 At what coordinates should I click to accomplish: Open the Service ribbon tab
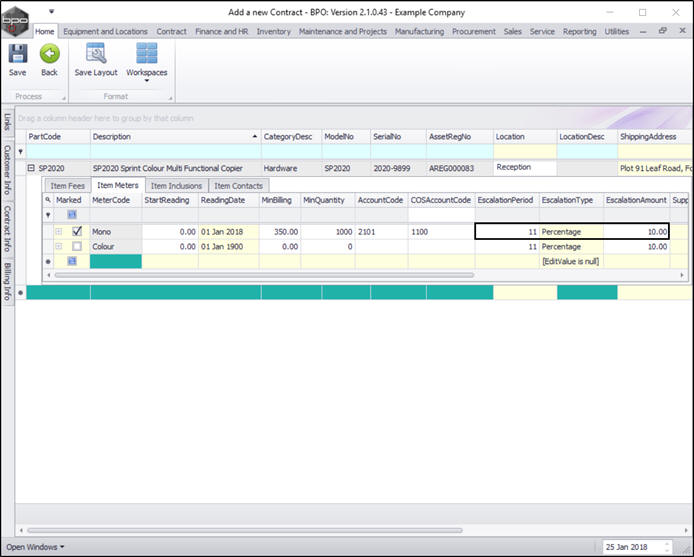pyautogui.click(x=542, y=31)
